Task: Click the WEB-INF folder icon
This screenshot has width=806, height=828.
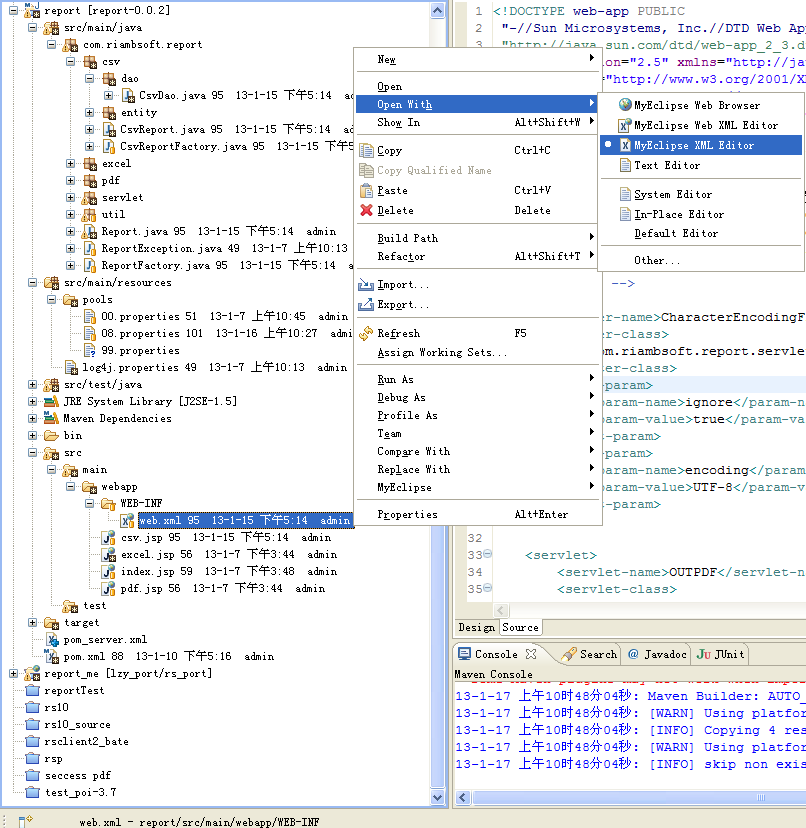Action: (108, 503)
